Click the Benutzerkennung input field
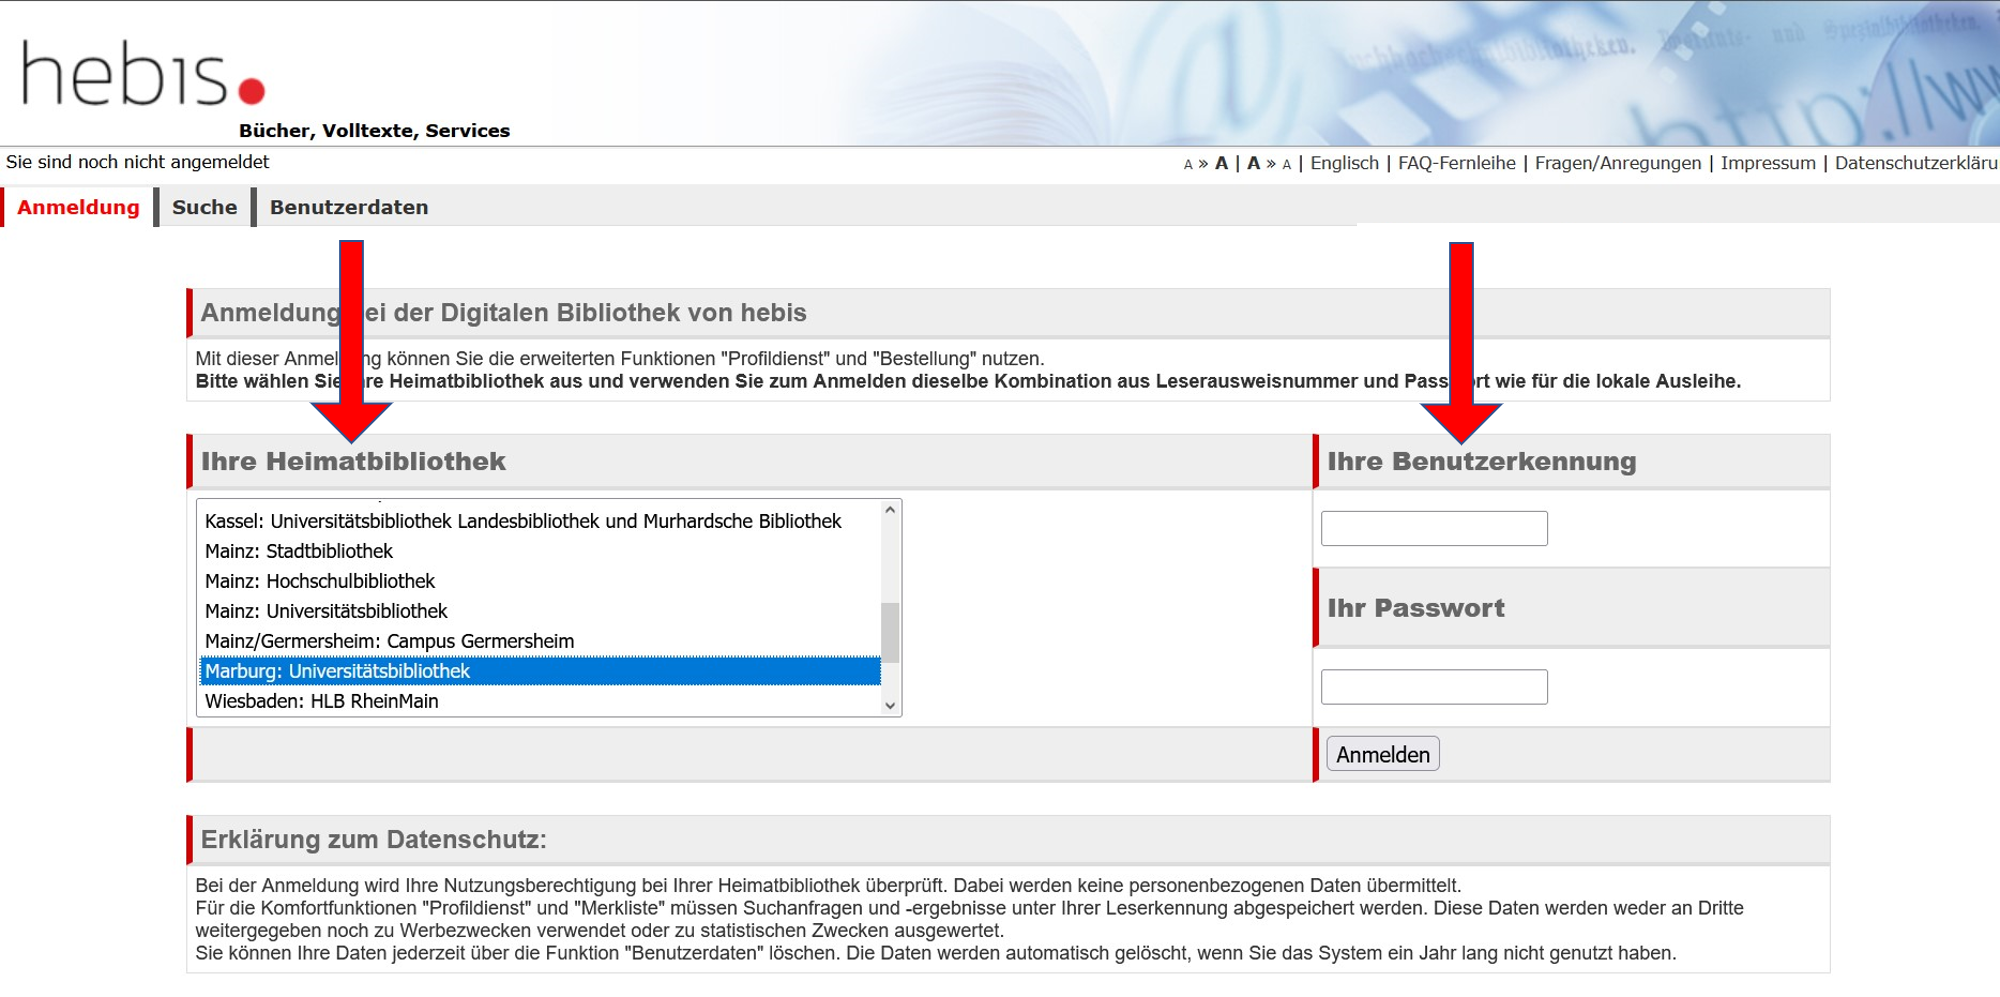Image resolution: width=2000 pixels, height=997 pixels. pyautogui.click(x=1434, y=528)
